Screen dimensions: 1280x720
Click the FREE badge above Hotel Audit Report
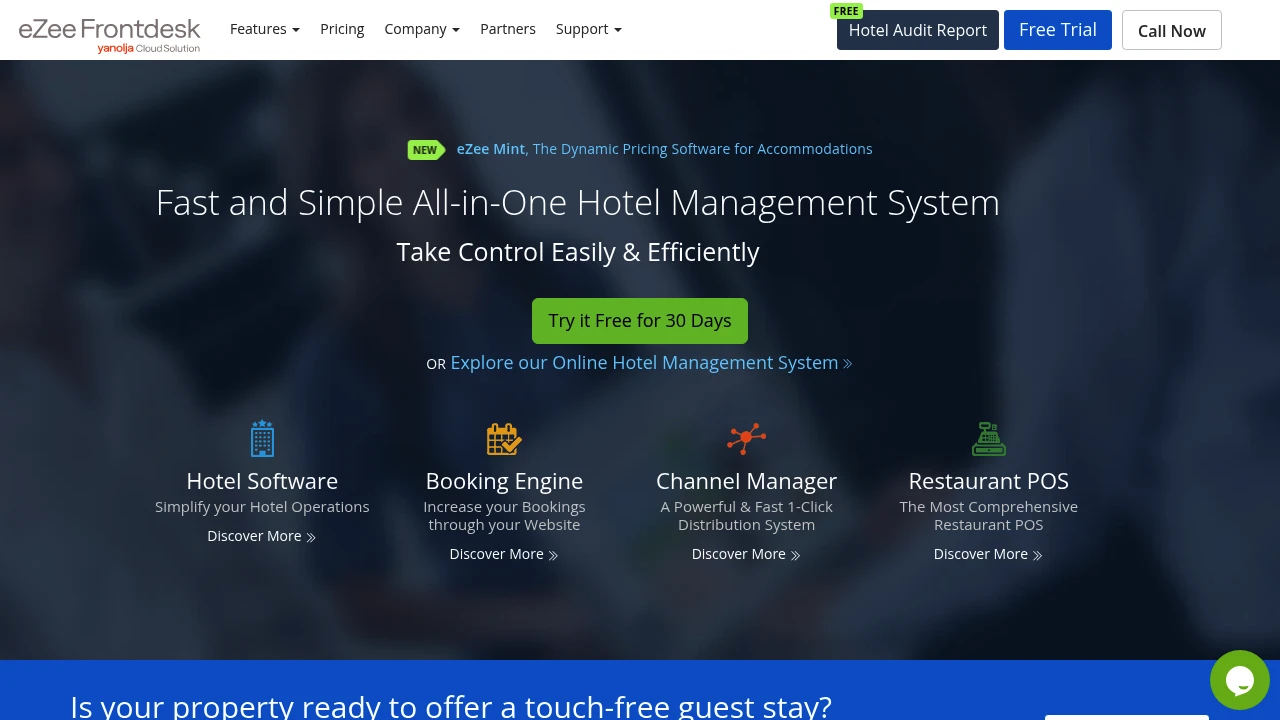(x=846, y=11)
